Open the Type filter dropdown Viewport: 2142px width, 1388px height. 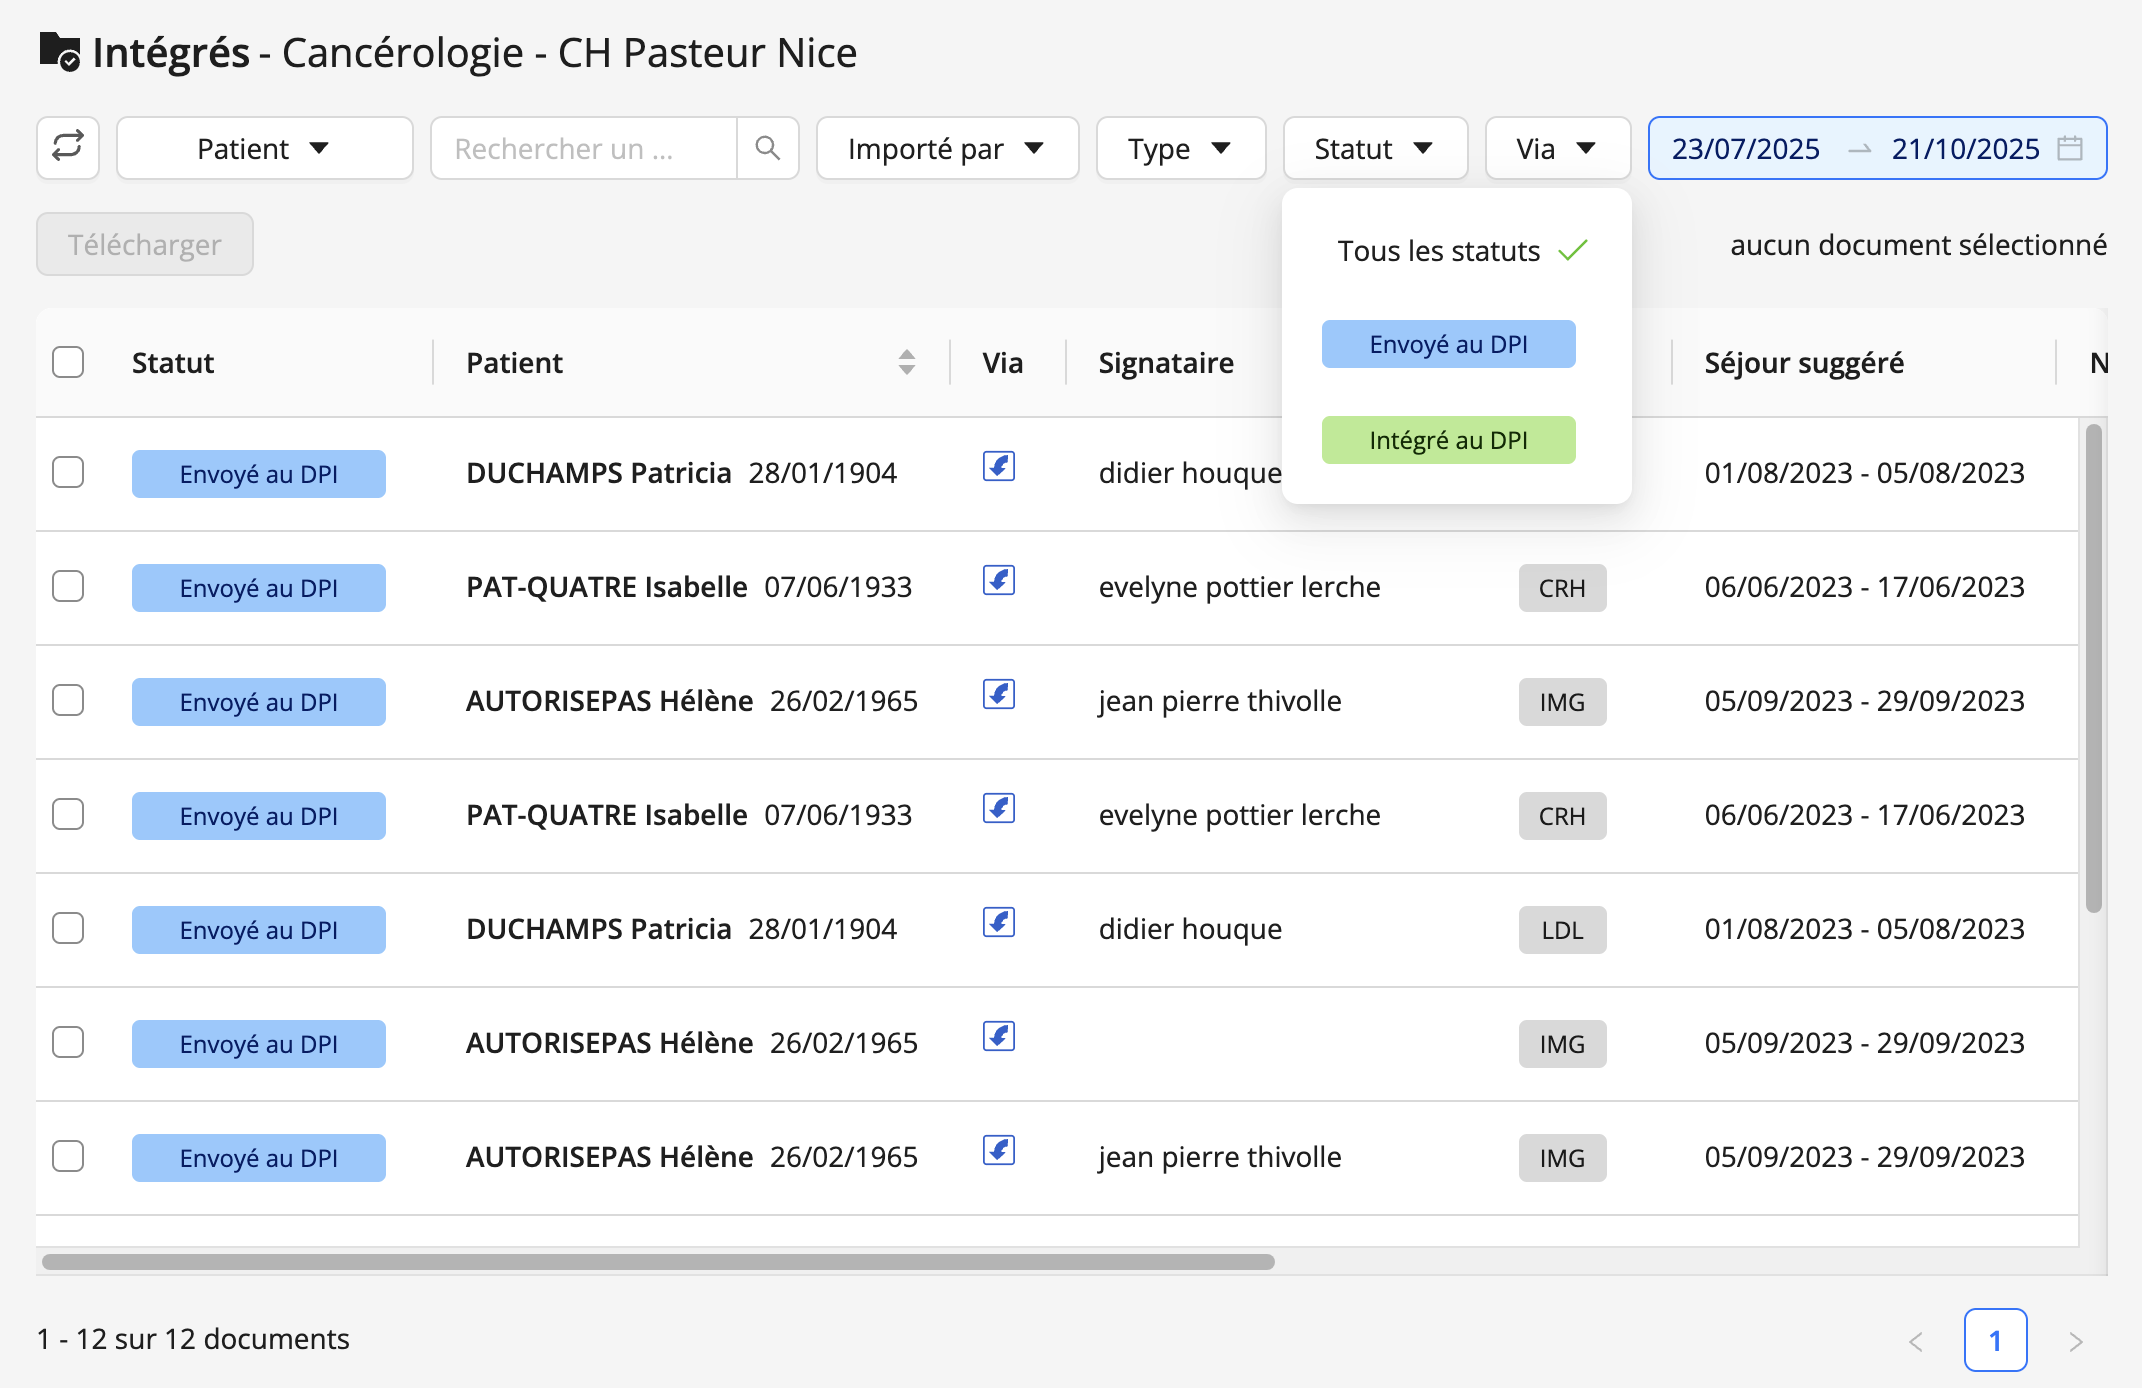(x=1181, y=148)
